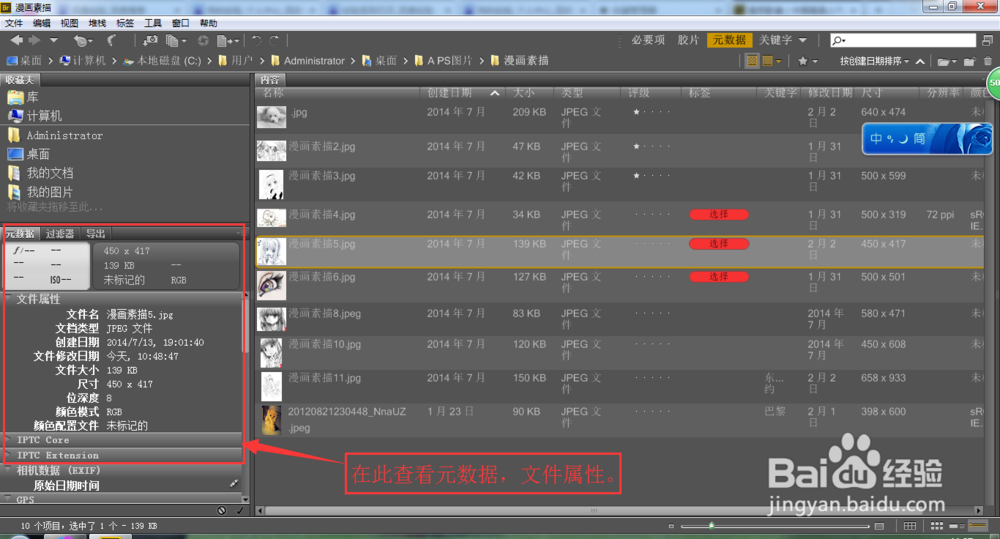This screenshot has height=539, width=1000.
Task: Switch to 胶片 workspace
Action: point(688,40)
